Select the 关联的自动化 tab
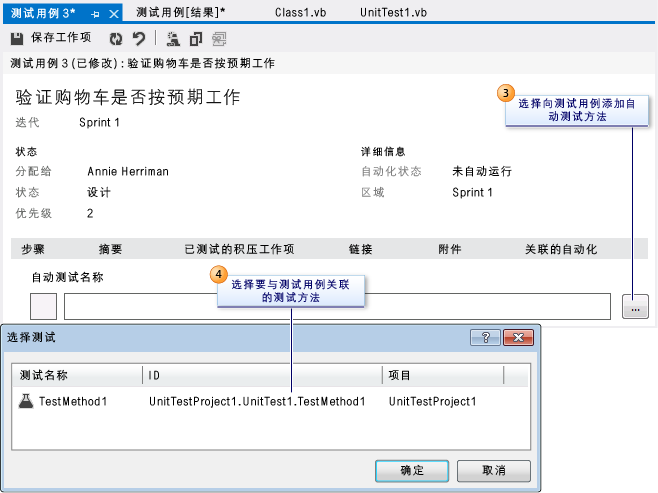Screen dimensions: 658x493 point(561,249)
